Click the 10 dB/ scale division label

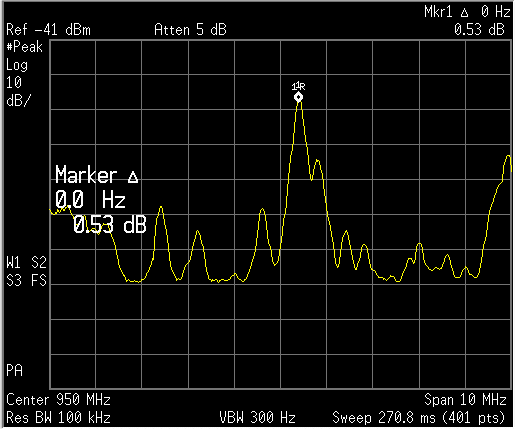(x=17, y=91)
